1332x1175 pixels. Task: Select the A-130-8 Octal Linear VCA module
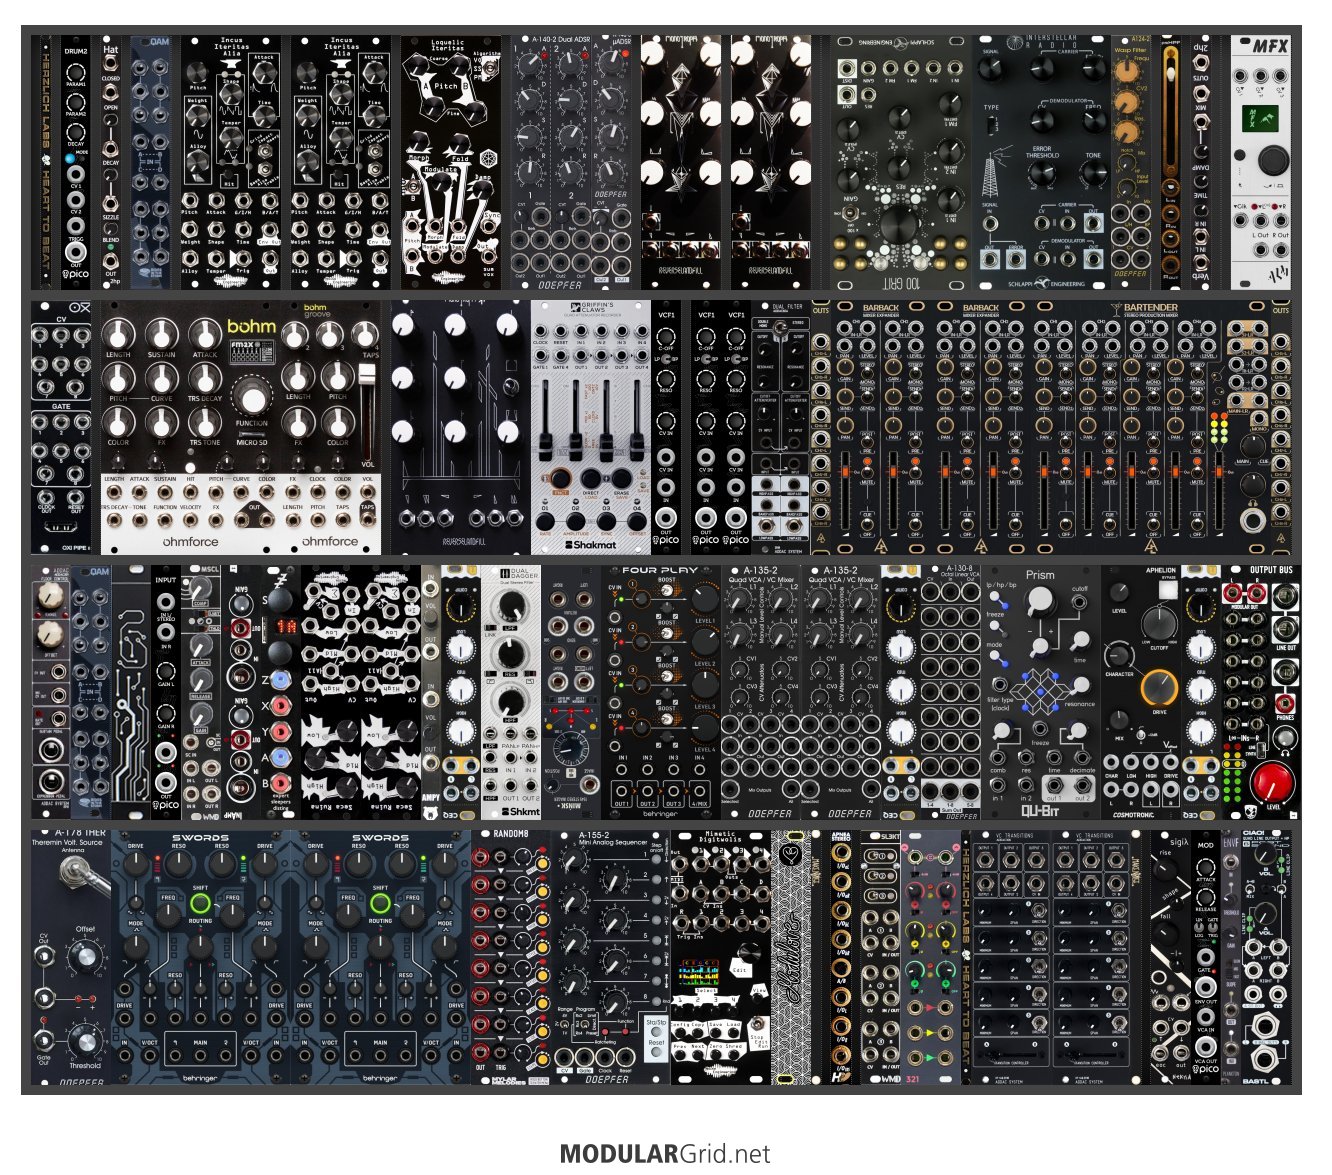coord(951,692)
